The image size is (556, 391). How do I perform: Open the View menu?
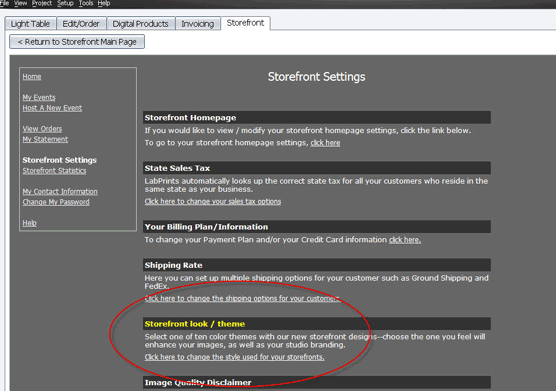tap(21, 3)
